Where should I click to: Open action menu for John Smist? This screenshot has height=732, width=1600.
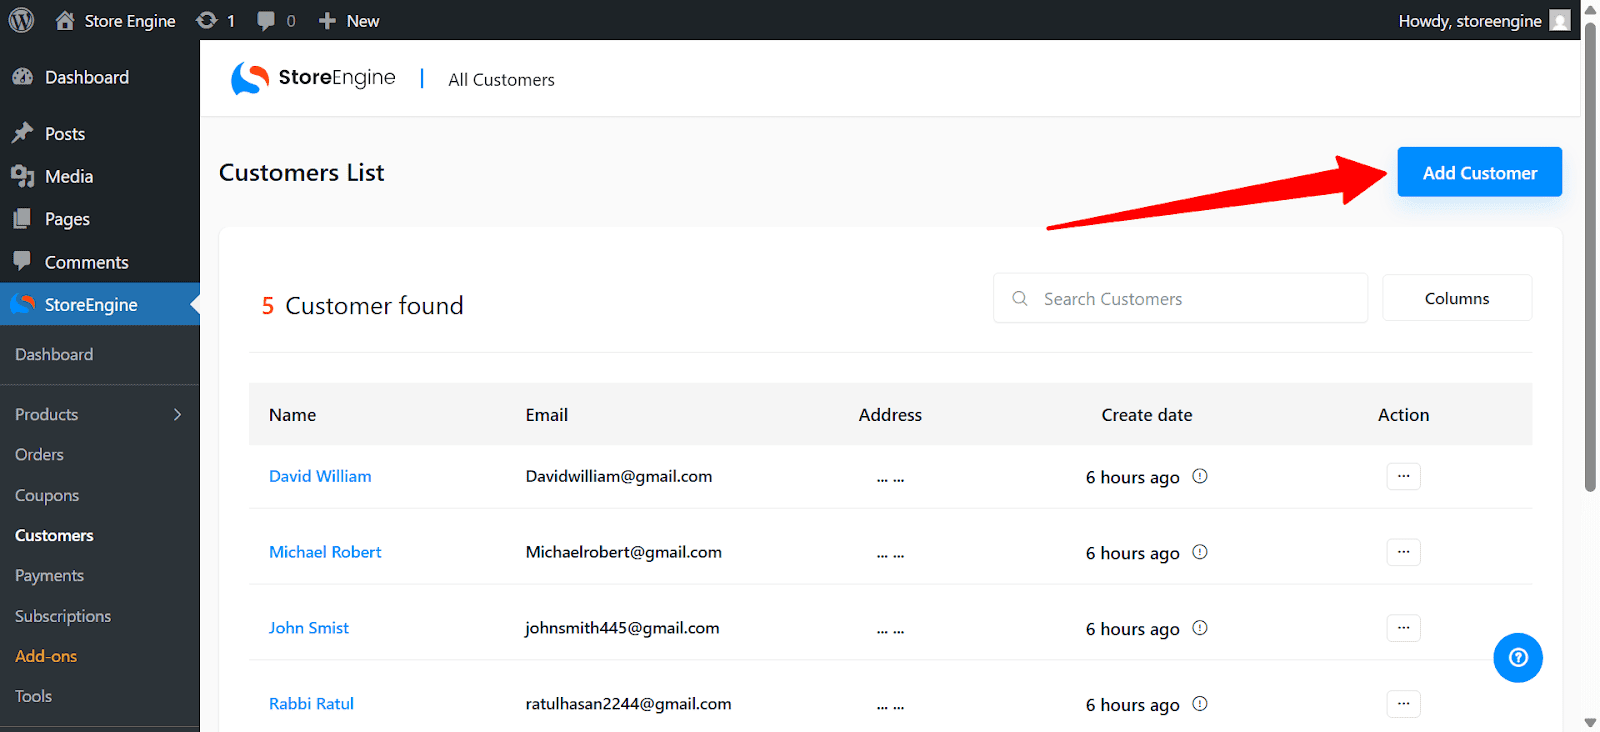[1403, 628]
